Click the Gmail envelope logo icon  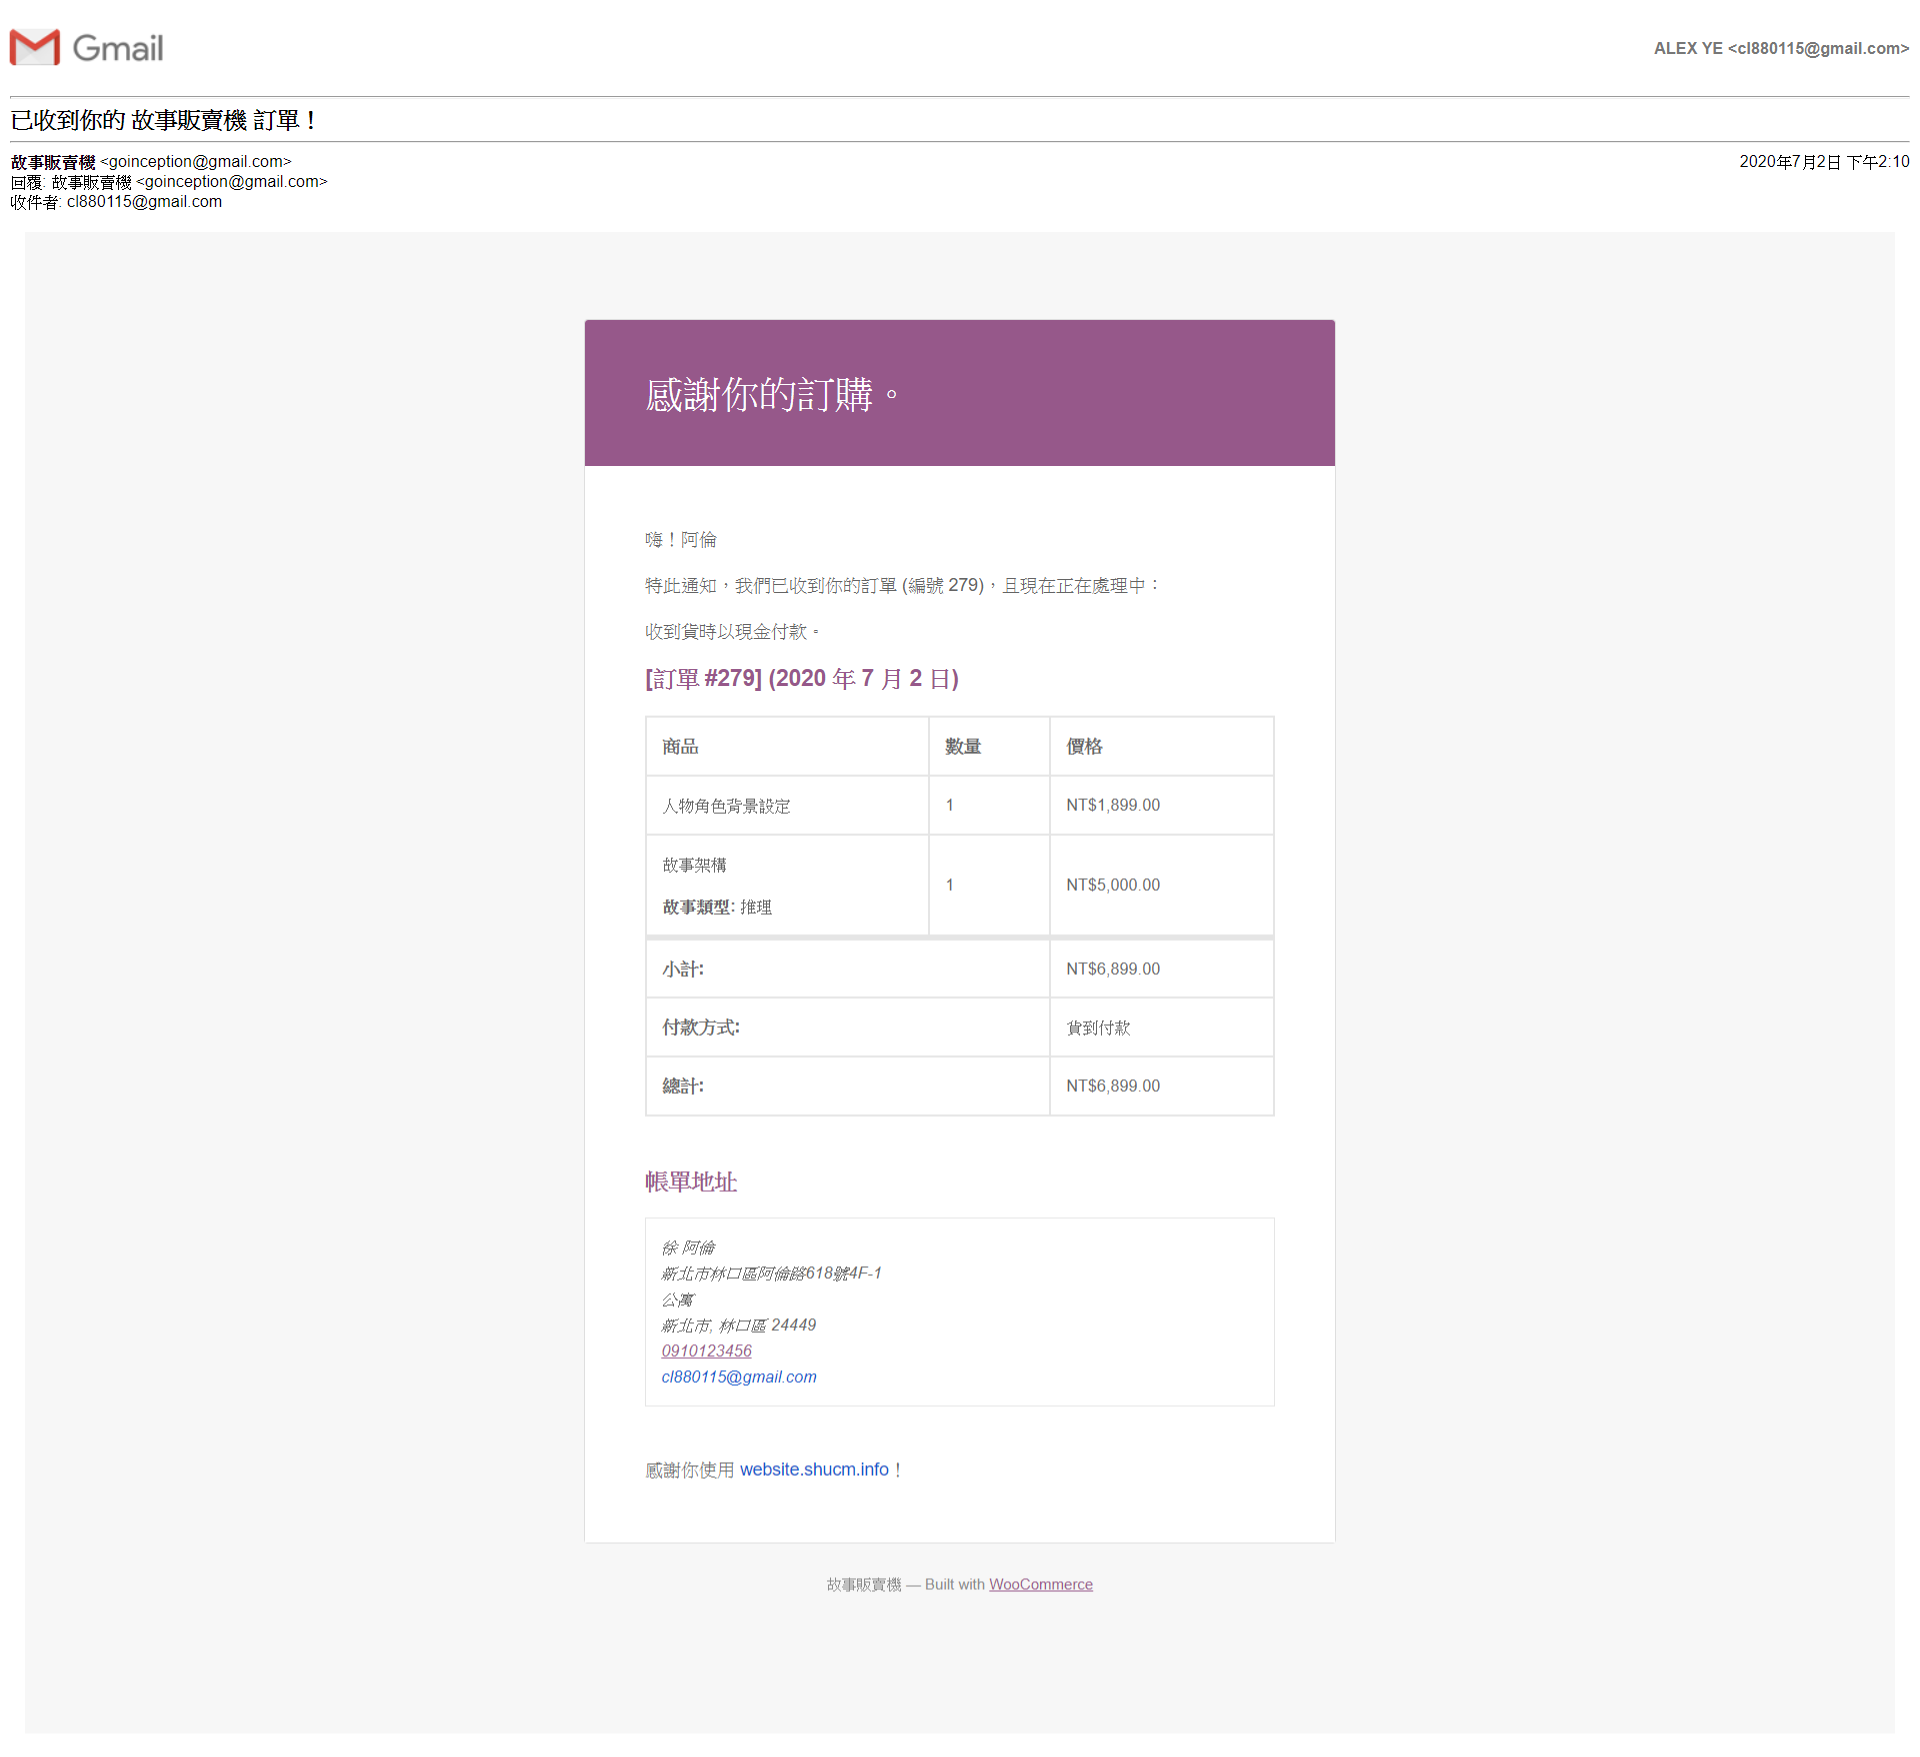[35, 47]
